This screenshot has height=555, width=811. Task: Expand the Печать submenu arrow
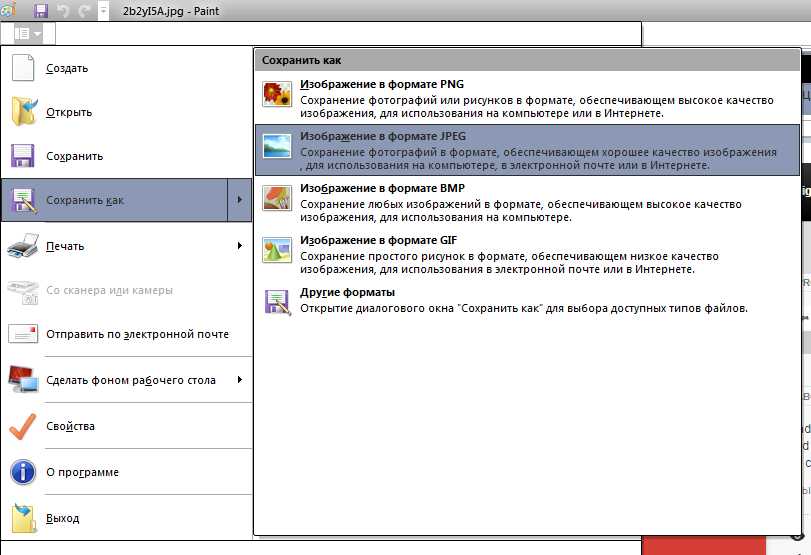[x=239, y=245]
